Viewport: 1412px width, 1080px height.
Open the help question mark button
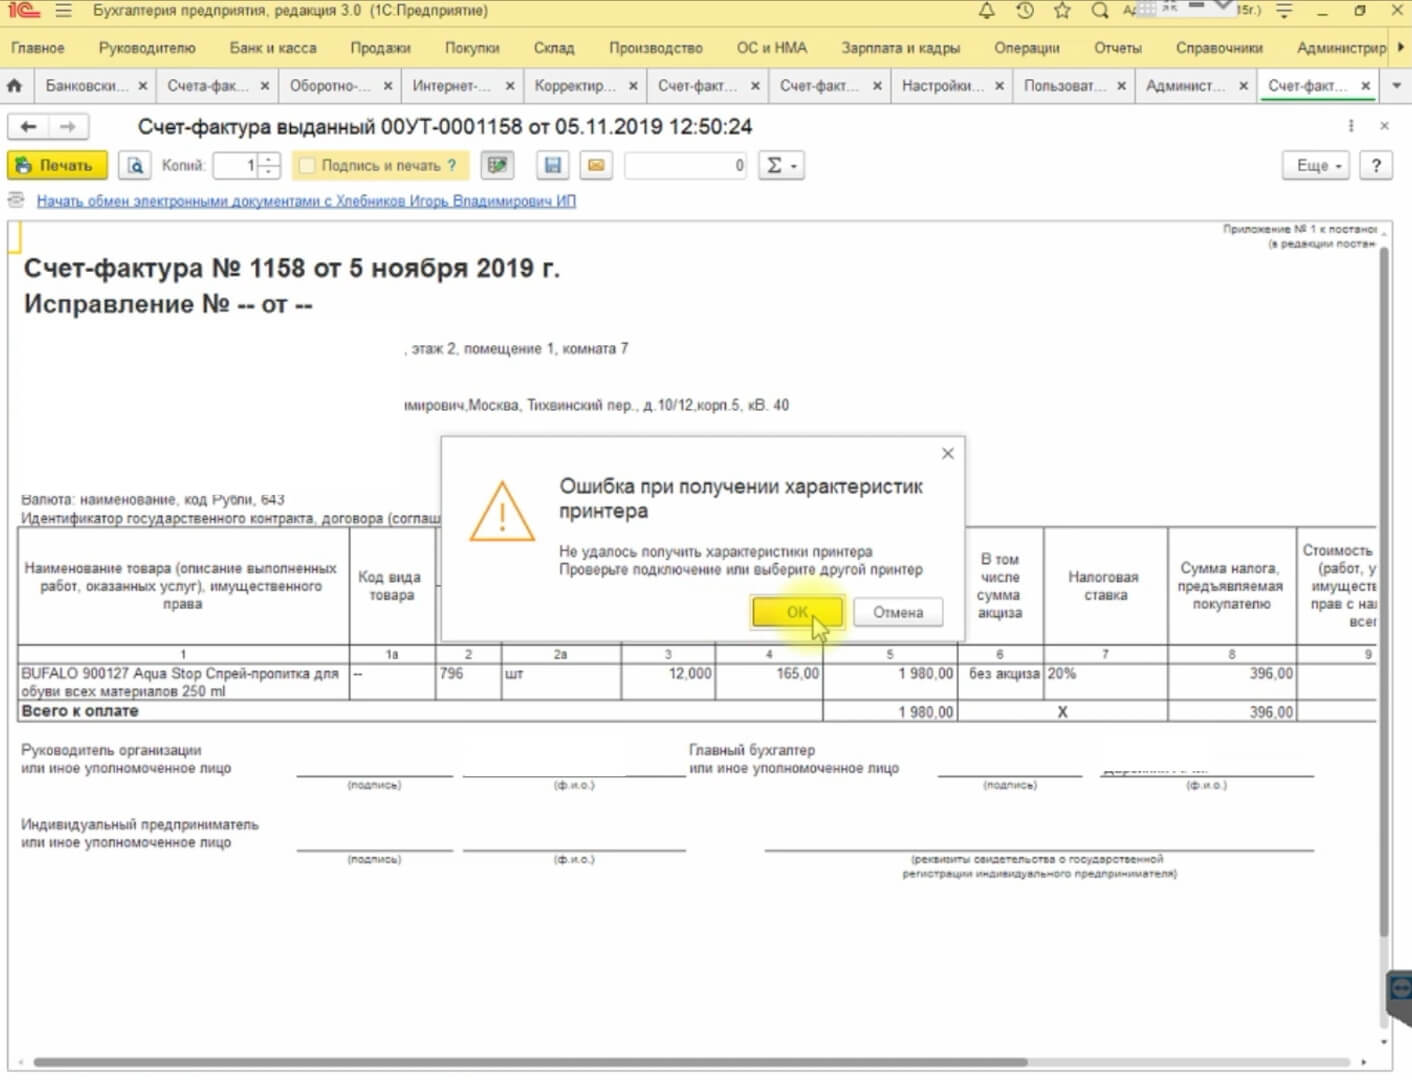1376,165
